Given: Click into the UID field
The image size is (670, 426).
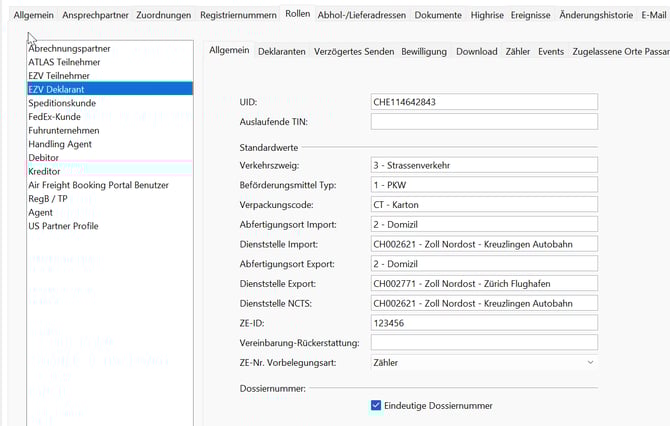Looking at the screenshot, I should pos(484,102).
